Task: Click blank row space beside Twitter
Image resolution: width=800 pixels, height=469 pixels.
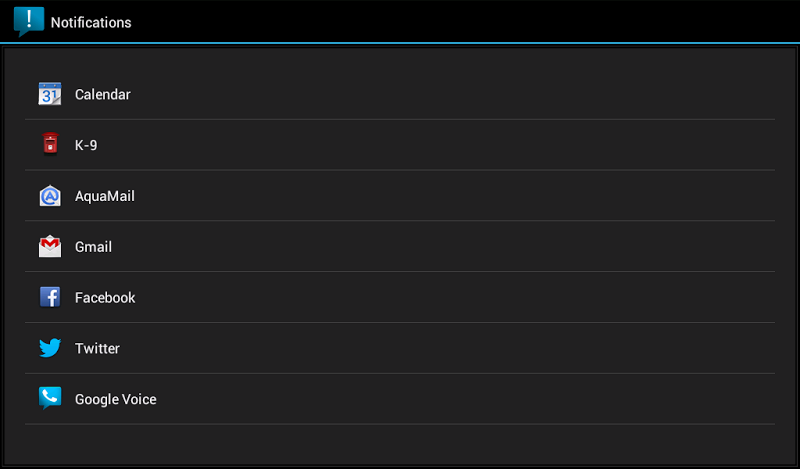Action: click(447, 348)
